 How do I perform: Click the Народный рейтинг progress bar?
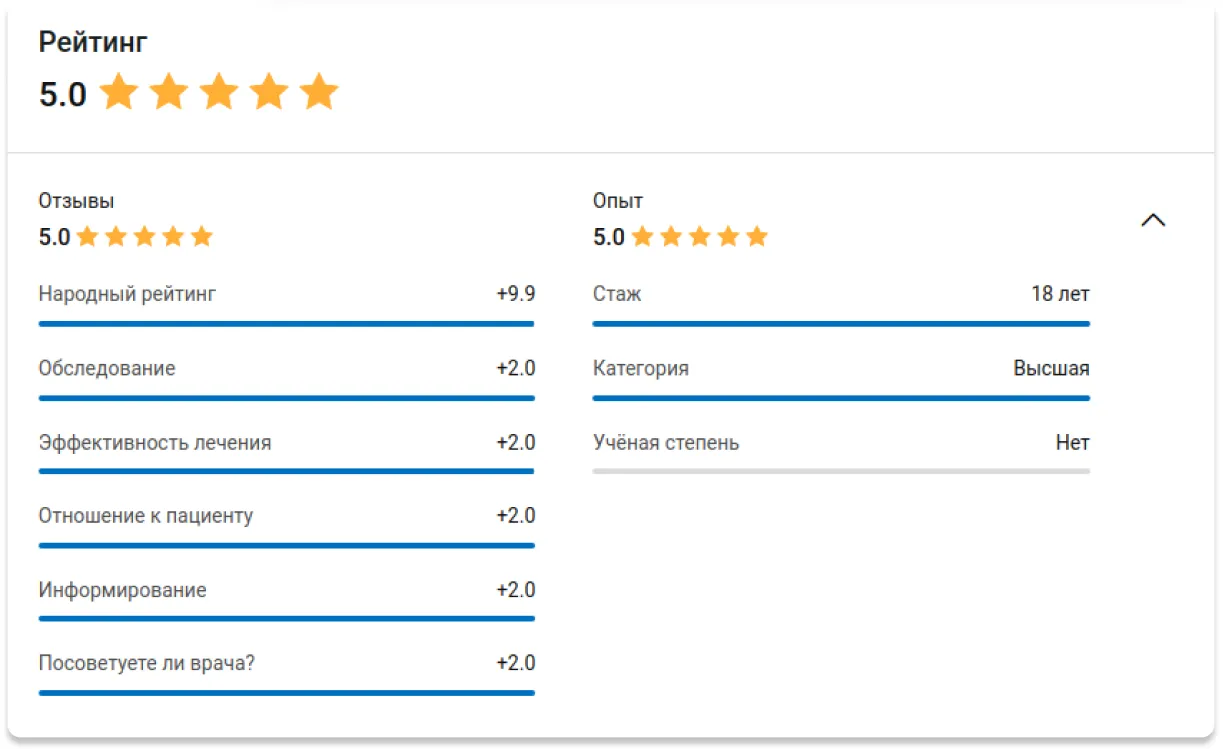tap(287, 324)
